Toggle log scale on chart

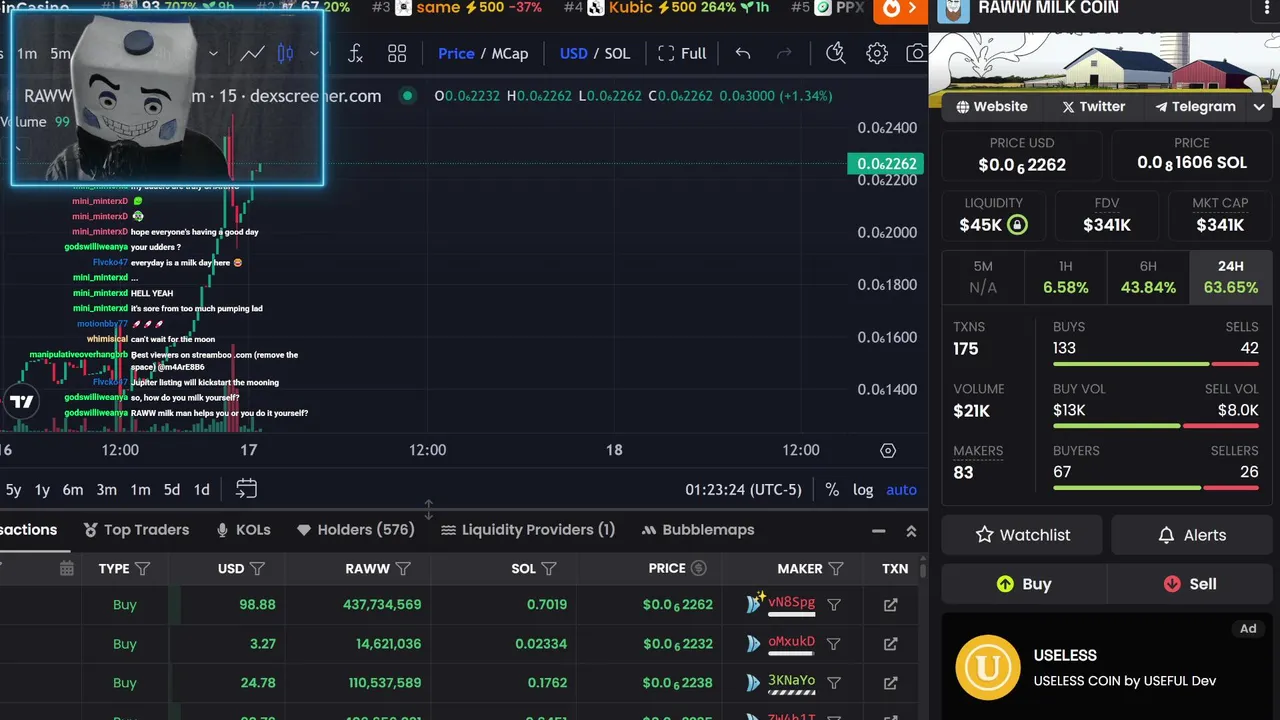click(x=863, y=489)
